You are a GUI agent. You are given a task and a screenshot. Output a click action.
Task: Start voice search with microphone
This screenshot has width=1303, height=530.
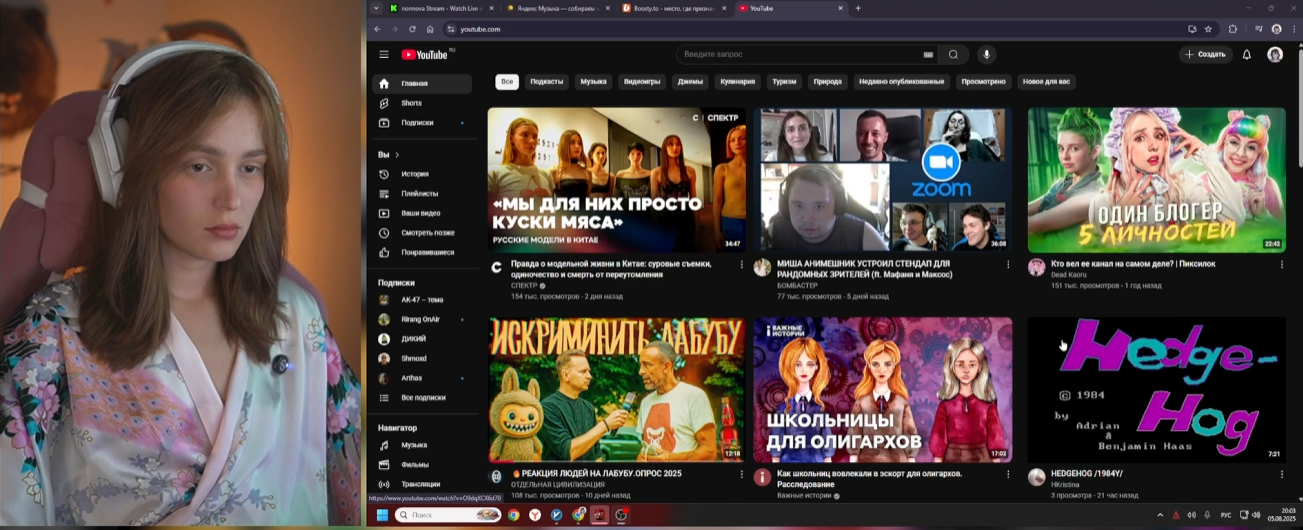click(x=986, y=55)
